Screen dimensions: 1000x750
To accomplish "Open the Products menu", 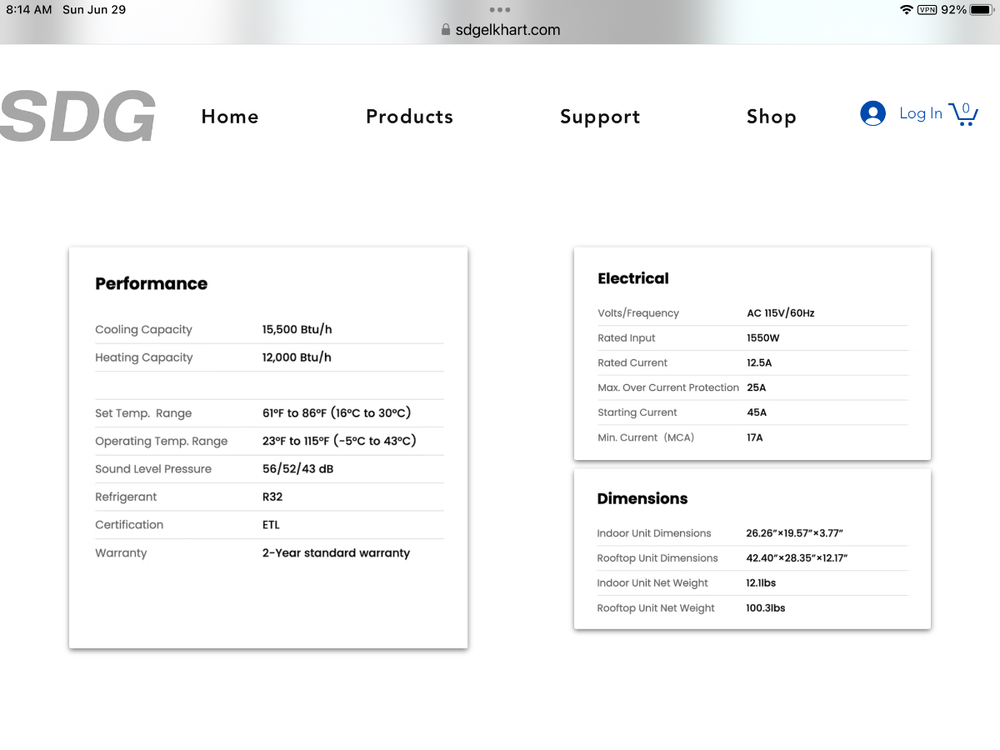I will (x=409, y=117).
